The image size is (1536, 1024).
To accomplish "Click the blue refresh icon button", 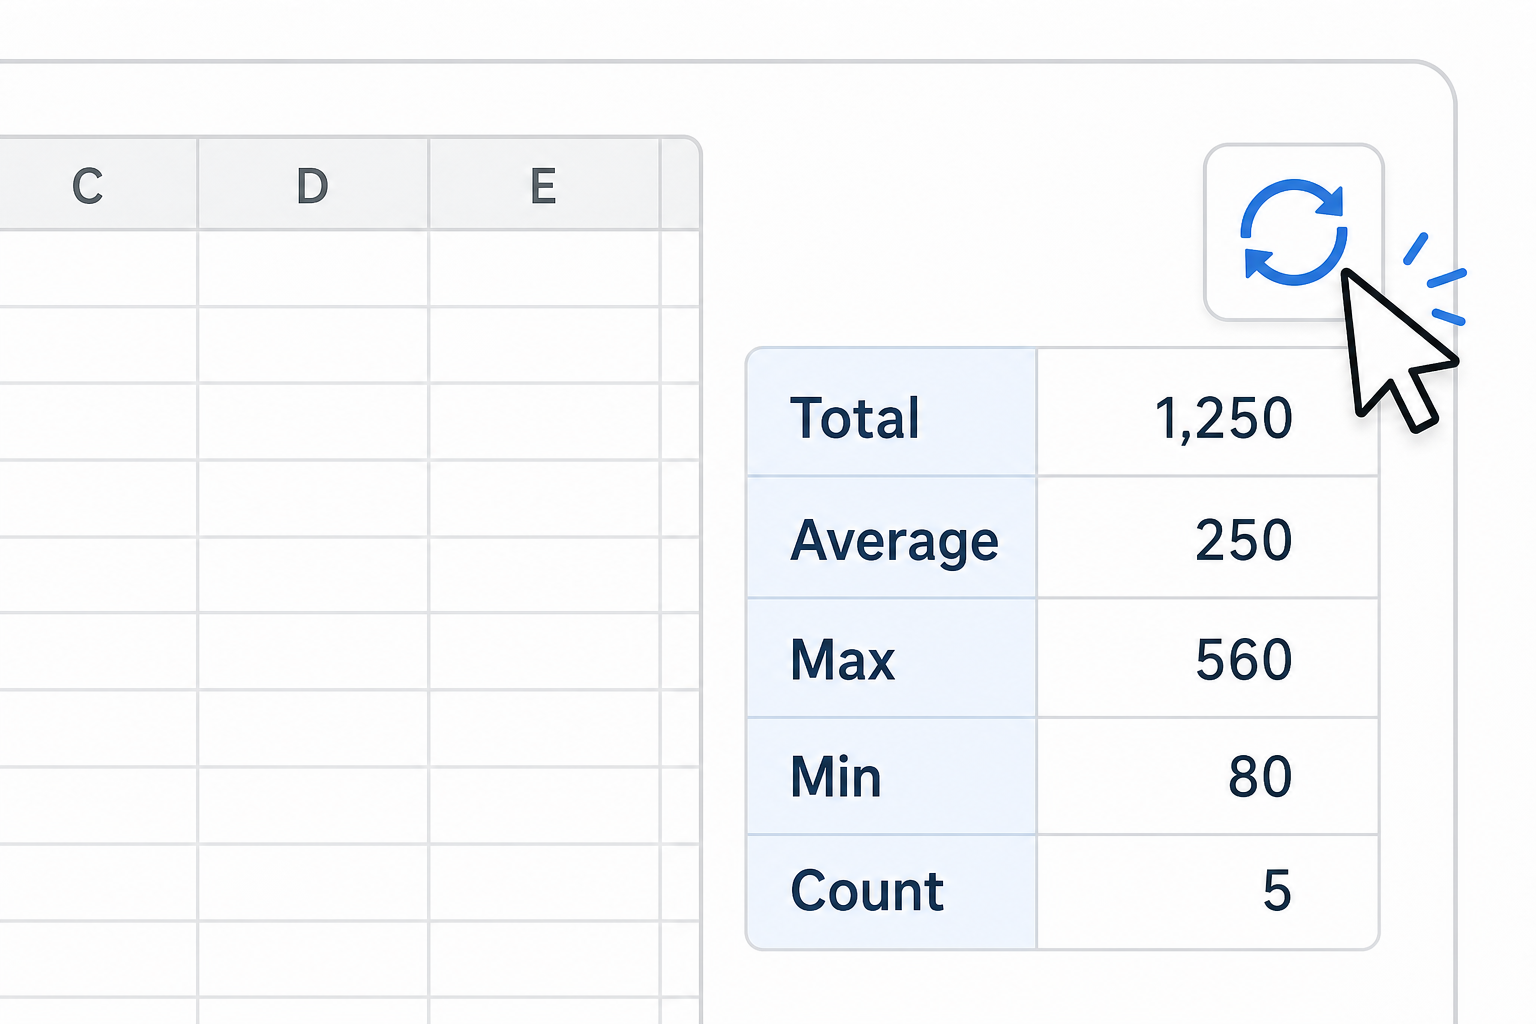I will [x=1294, y=232].
